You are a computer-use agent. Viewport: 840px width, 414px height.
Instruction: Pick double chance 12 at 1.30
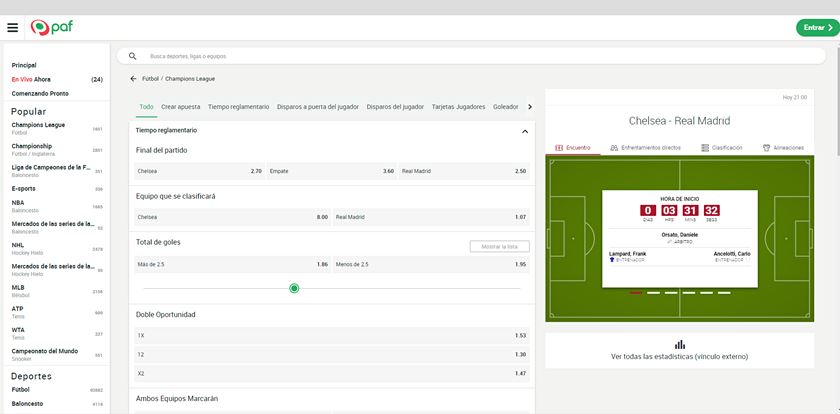coord(332,355)
